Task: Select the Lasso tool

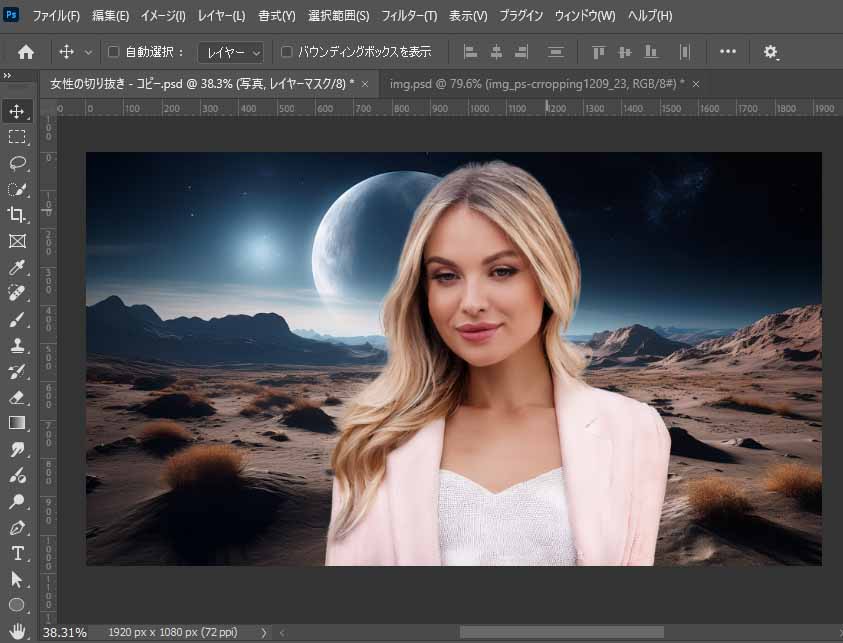Action: tap(17, 163)
